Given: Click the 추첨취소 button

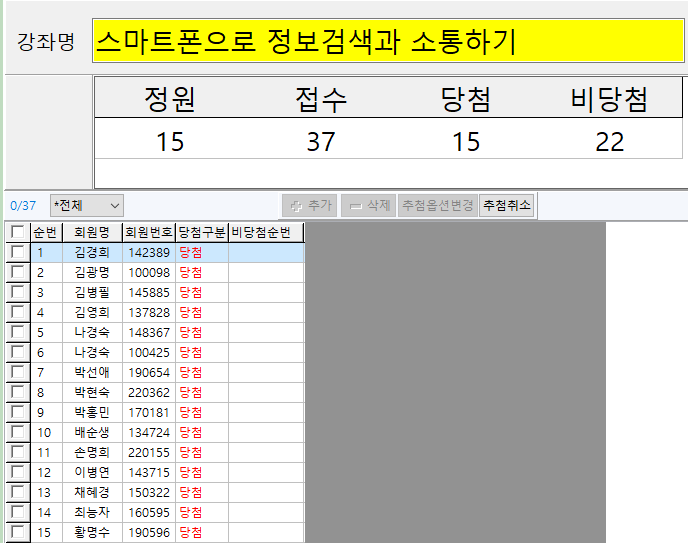Looking at the screenshot, I should coord(507,205).
